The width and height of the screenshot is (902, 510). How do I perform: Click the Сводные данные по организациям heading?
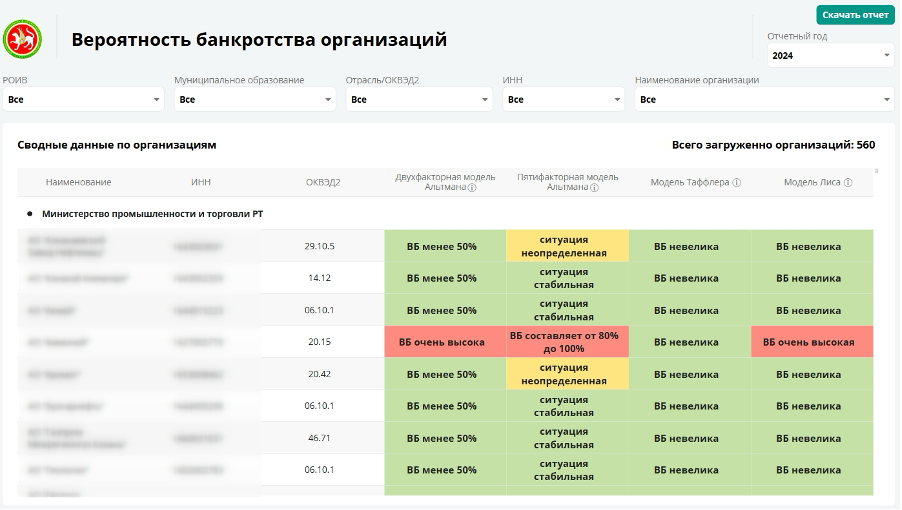point(117,145)
